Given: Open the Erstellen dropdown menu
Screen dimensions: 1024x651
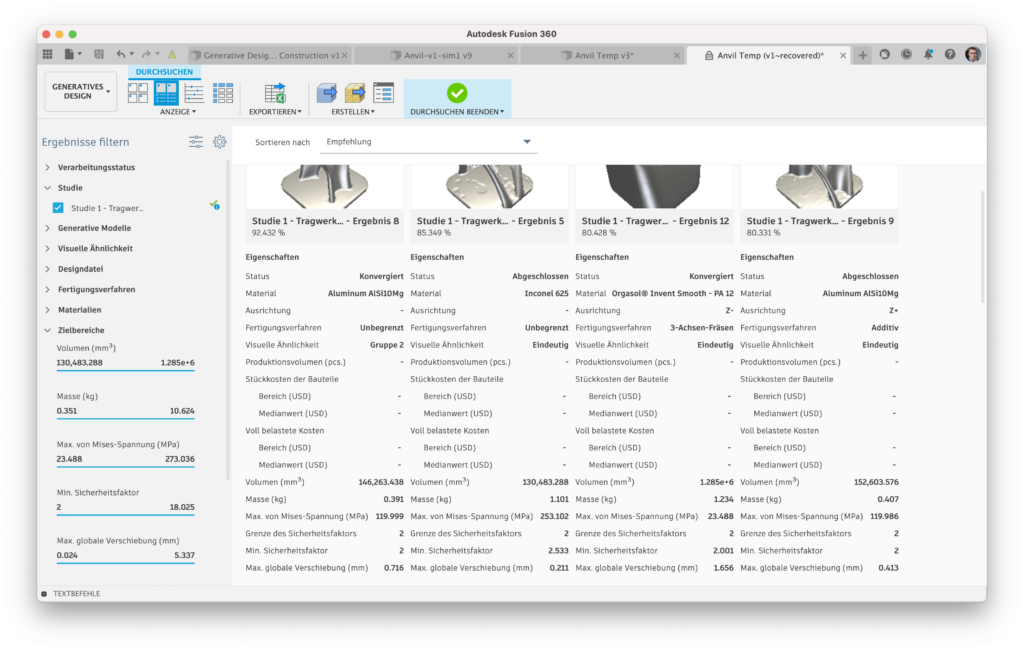Looking at the screenshot, I should (x=353, y=112).
